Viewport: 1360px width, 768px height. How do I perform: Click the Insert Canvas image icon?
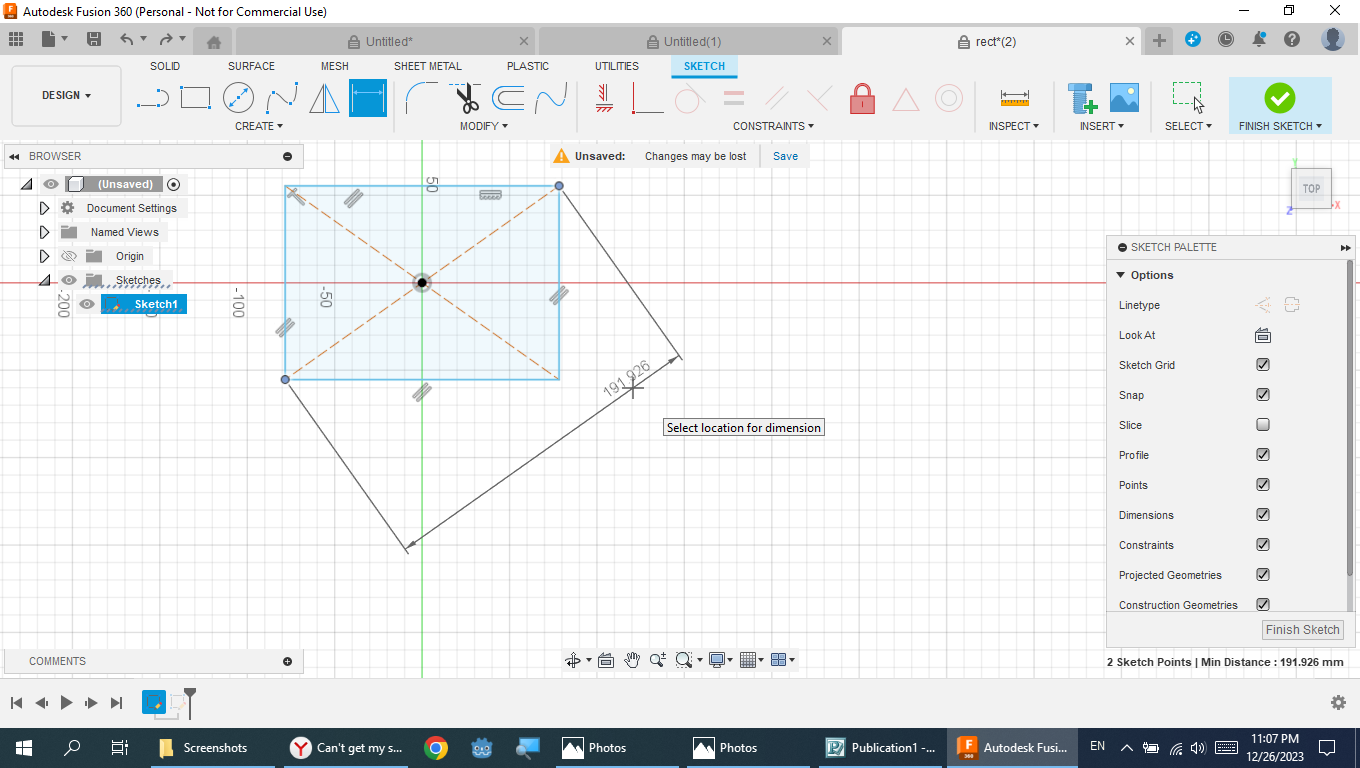tap(1125, 98)
